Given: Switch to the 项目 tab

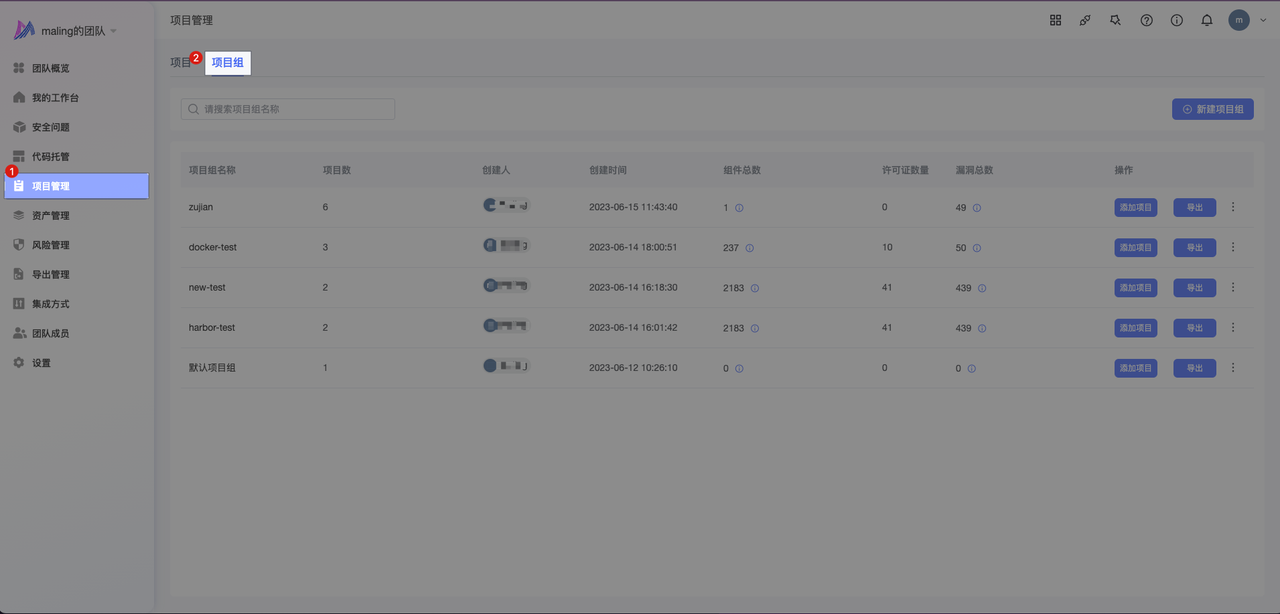Looking at the screenshot, I should (180, 62).
